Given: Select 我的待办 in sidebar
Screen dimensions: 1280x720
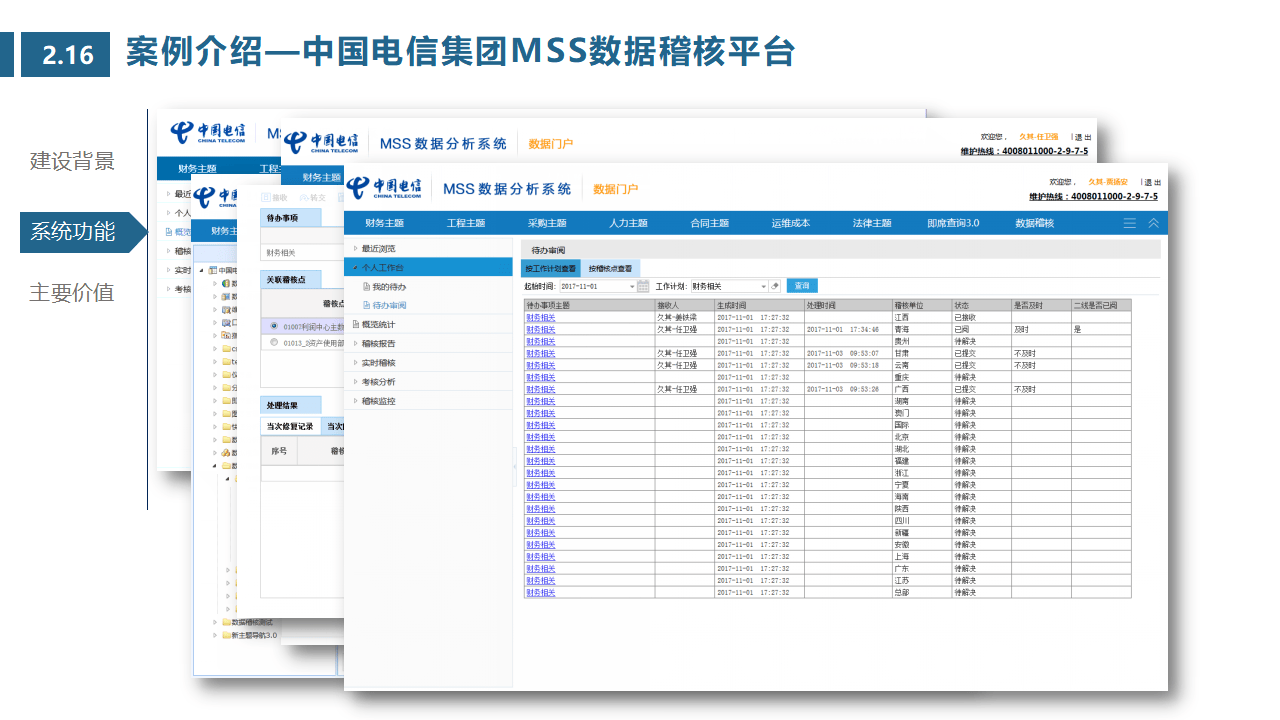Looking at the screenshot, I should (x=390, y=287).
